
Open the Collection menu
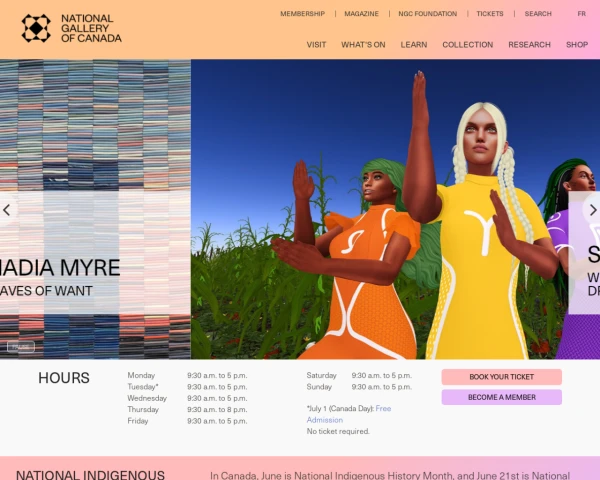click(x=468, y=45)
